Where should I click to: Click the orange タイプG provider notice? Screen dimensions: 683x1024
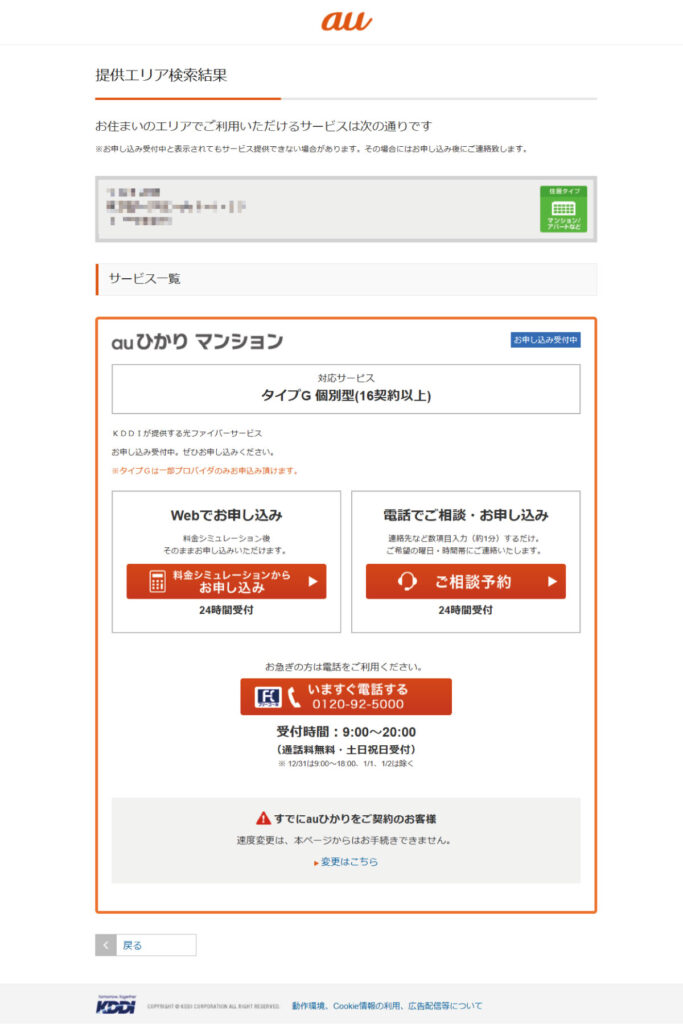pyautogui.click(x=205, y=470)
